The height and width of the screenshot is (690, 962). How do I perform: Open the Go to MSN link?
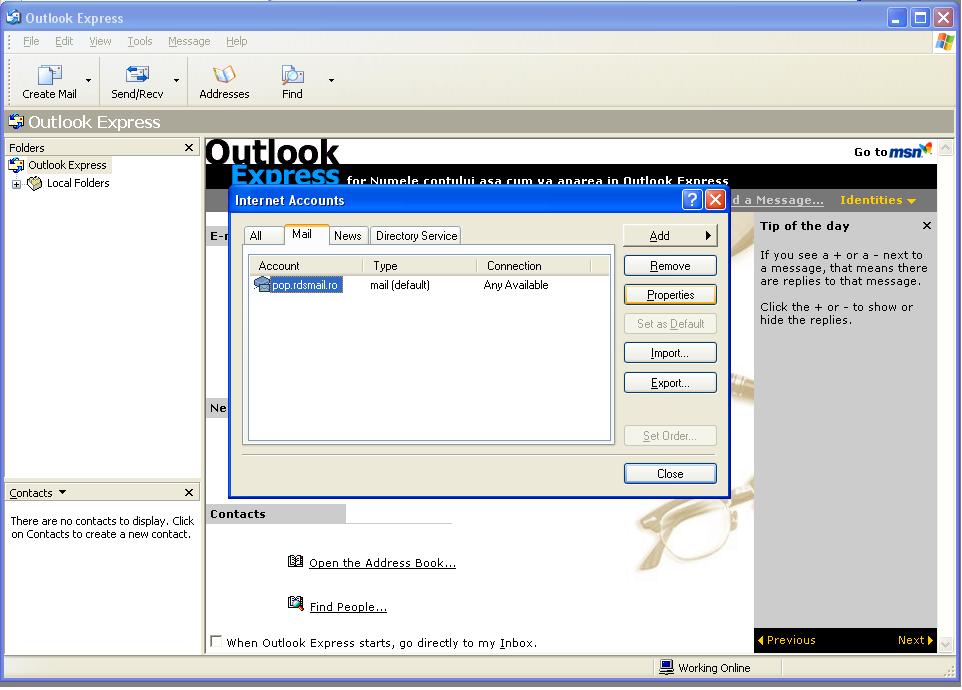[x=893, y=151]
